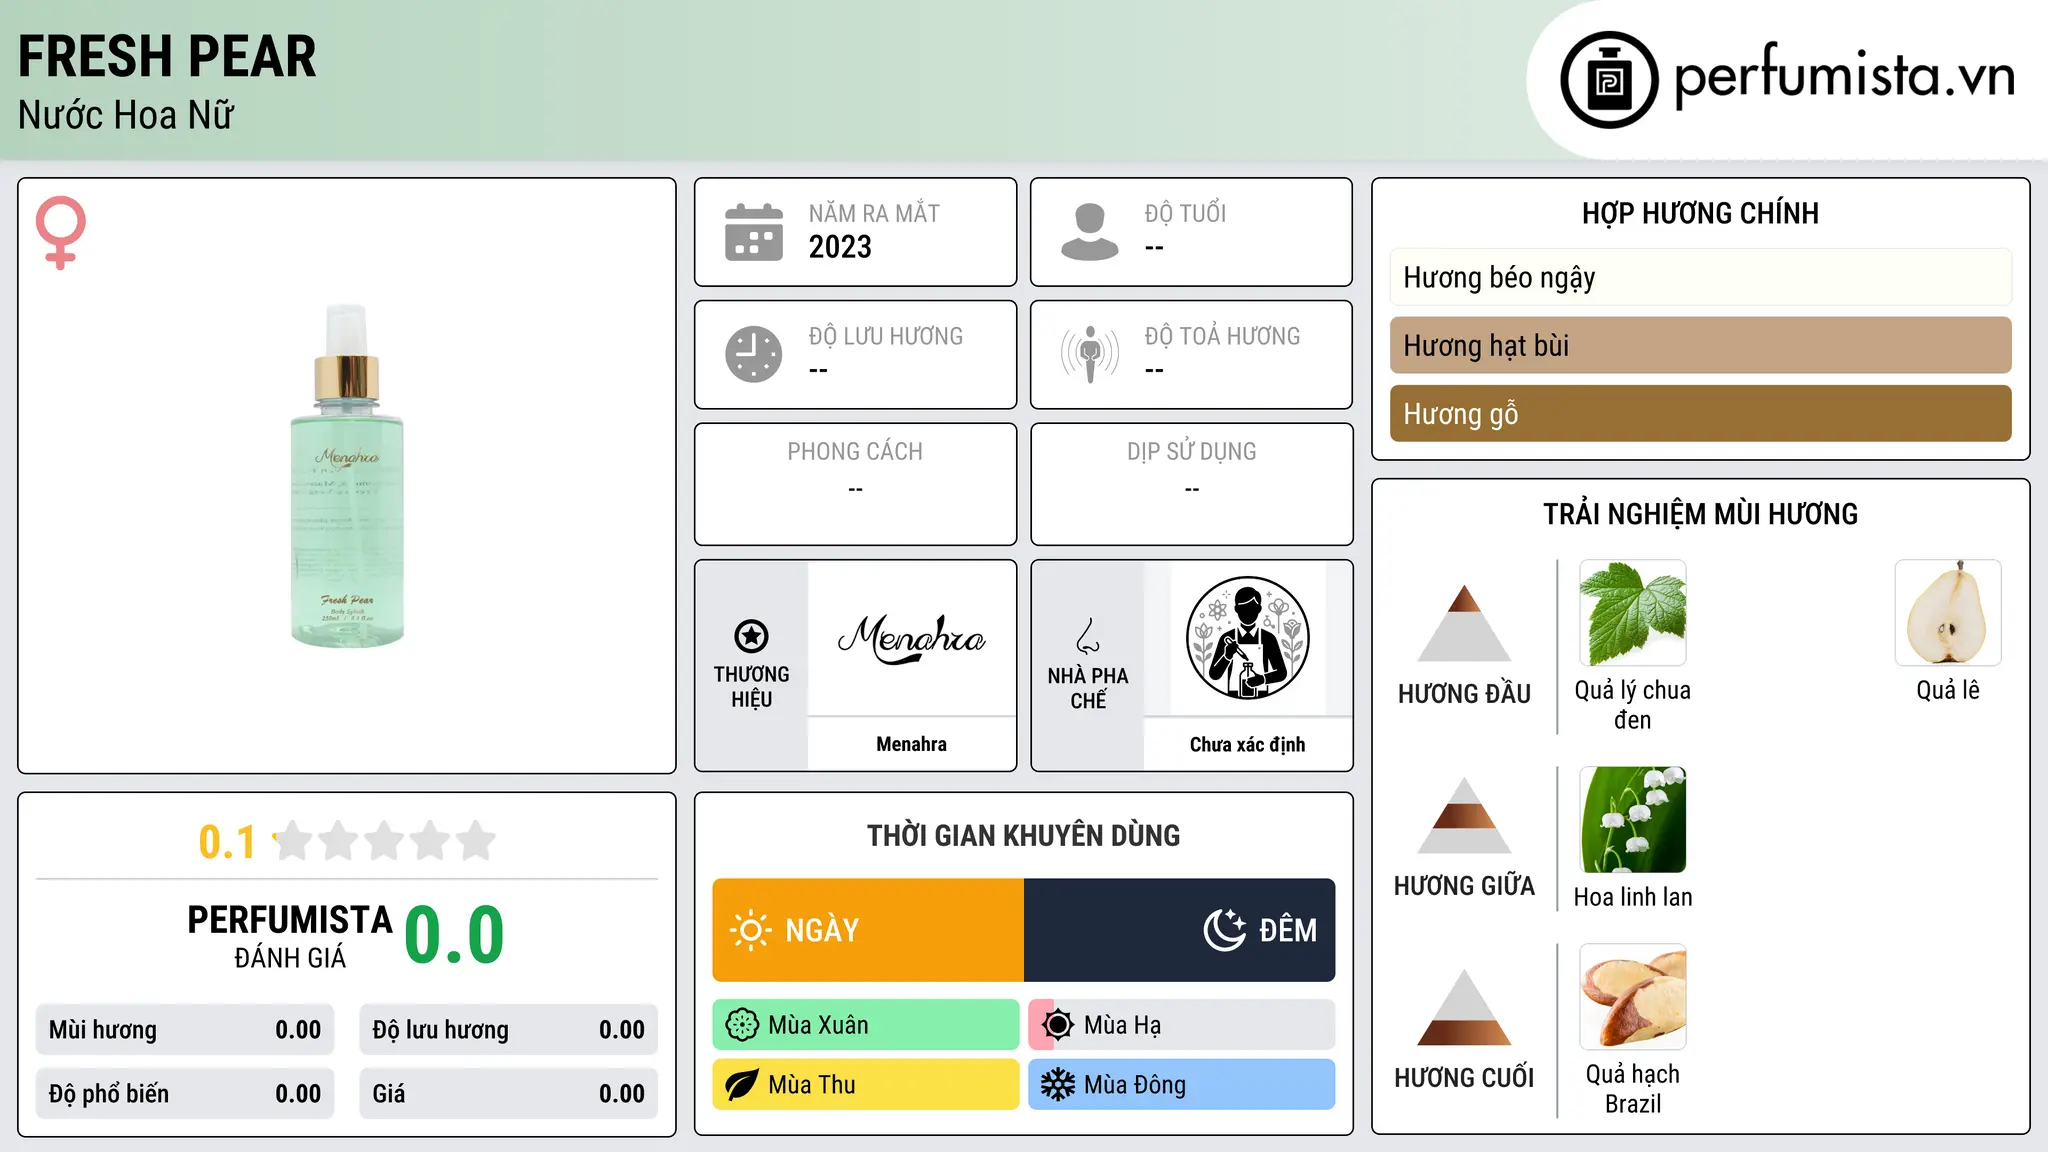Click the green 0.0 Perfumista score
The height and width of the screenshot is (1152, 2048).
pyautogui.click(x=454, y=935)
